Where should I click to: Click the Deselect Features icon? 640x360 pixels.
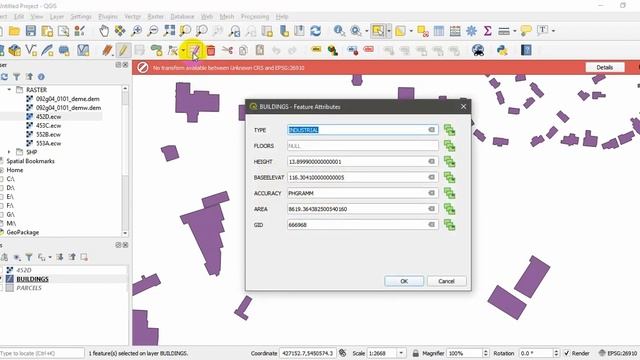click(x=423, y=31)
